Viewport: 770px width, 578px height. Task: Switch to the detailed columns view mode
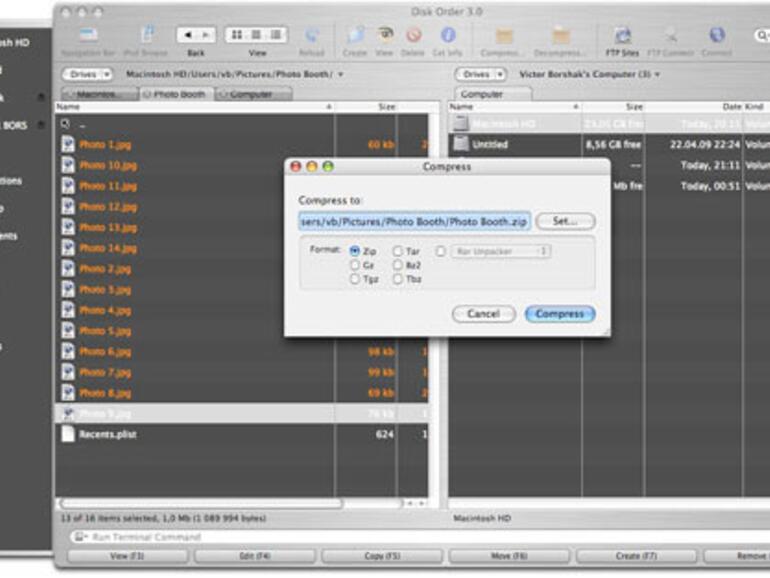point(276,35)
